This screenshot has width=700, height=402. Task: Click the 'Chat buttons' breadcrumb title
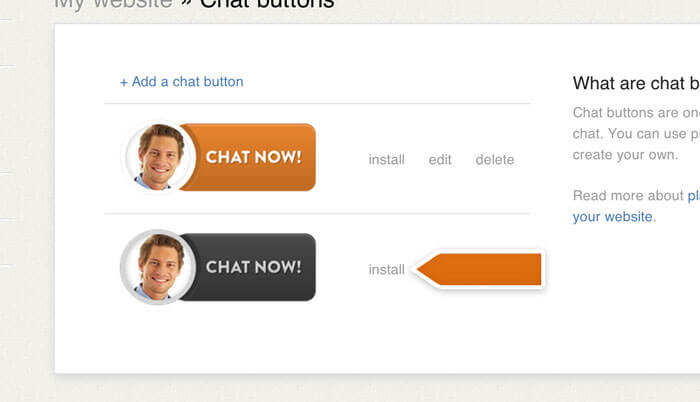click(x=267, y=4)
